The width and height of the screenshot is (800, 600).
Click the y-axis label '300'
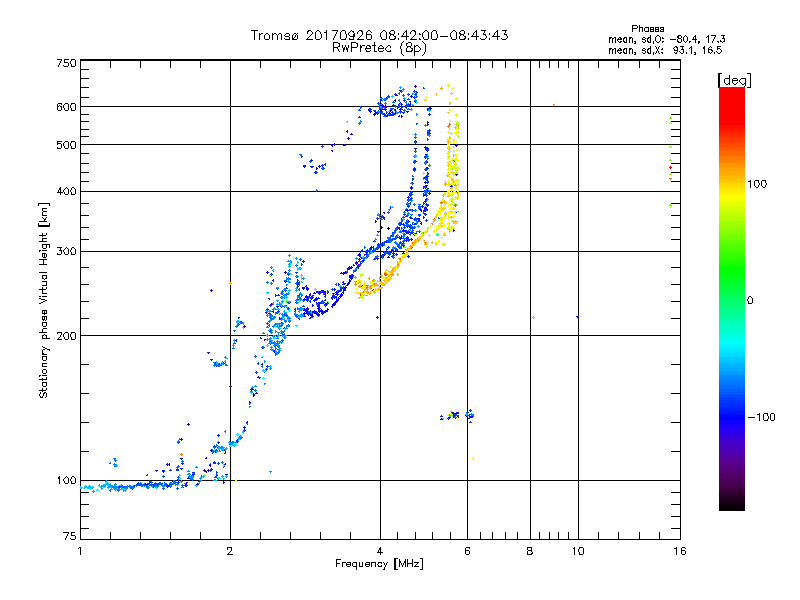[66, 251]
